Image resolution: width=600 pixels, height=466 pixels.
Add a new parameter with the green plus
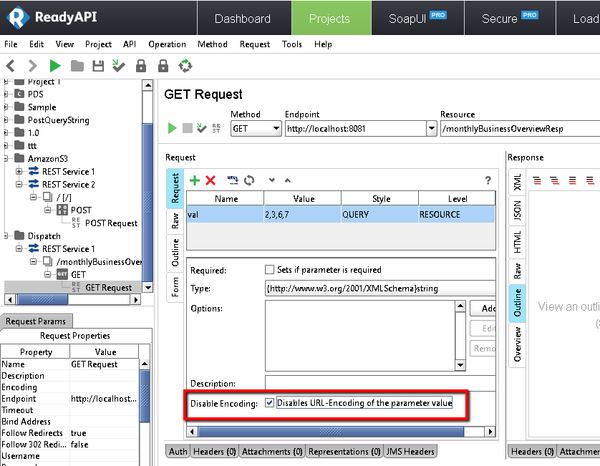[x=195, y=179]
